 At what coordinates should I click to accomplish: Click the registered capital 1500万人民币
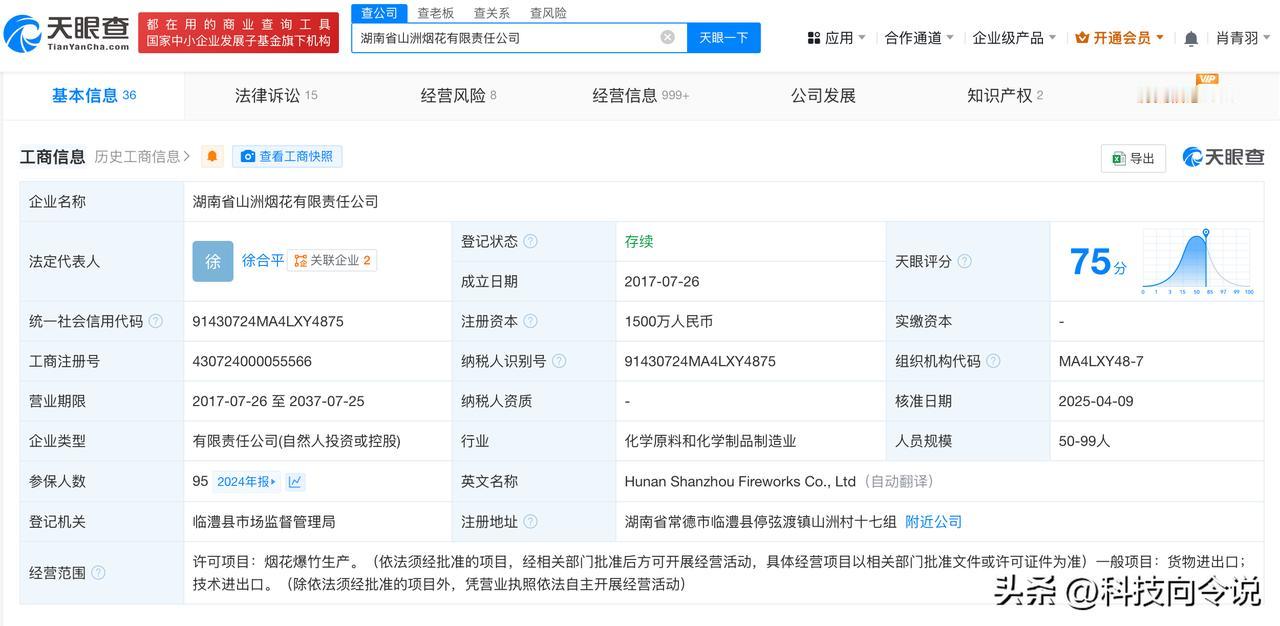click(669, 321)
